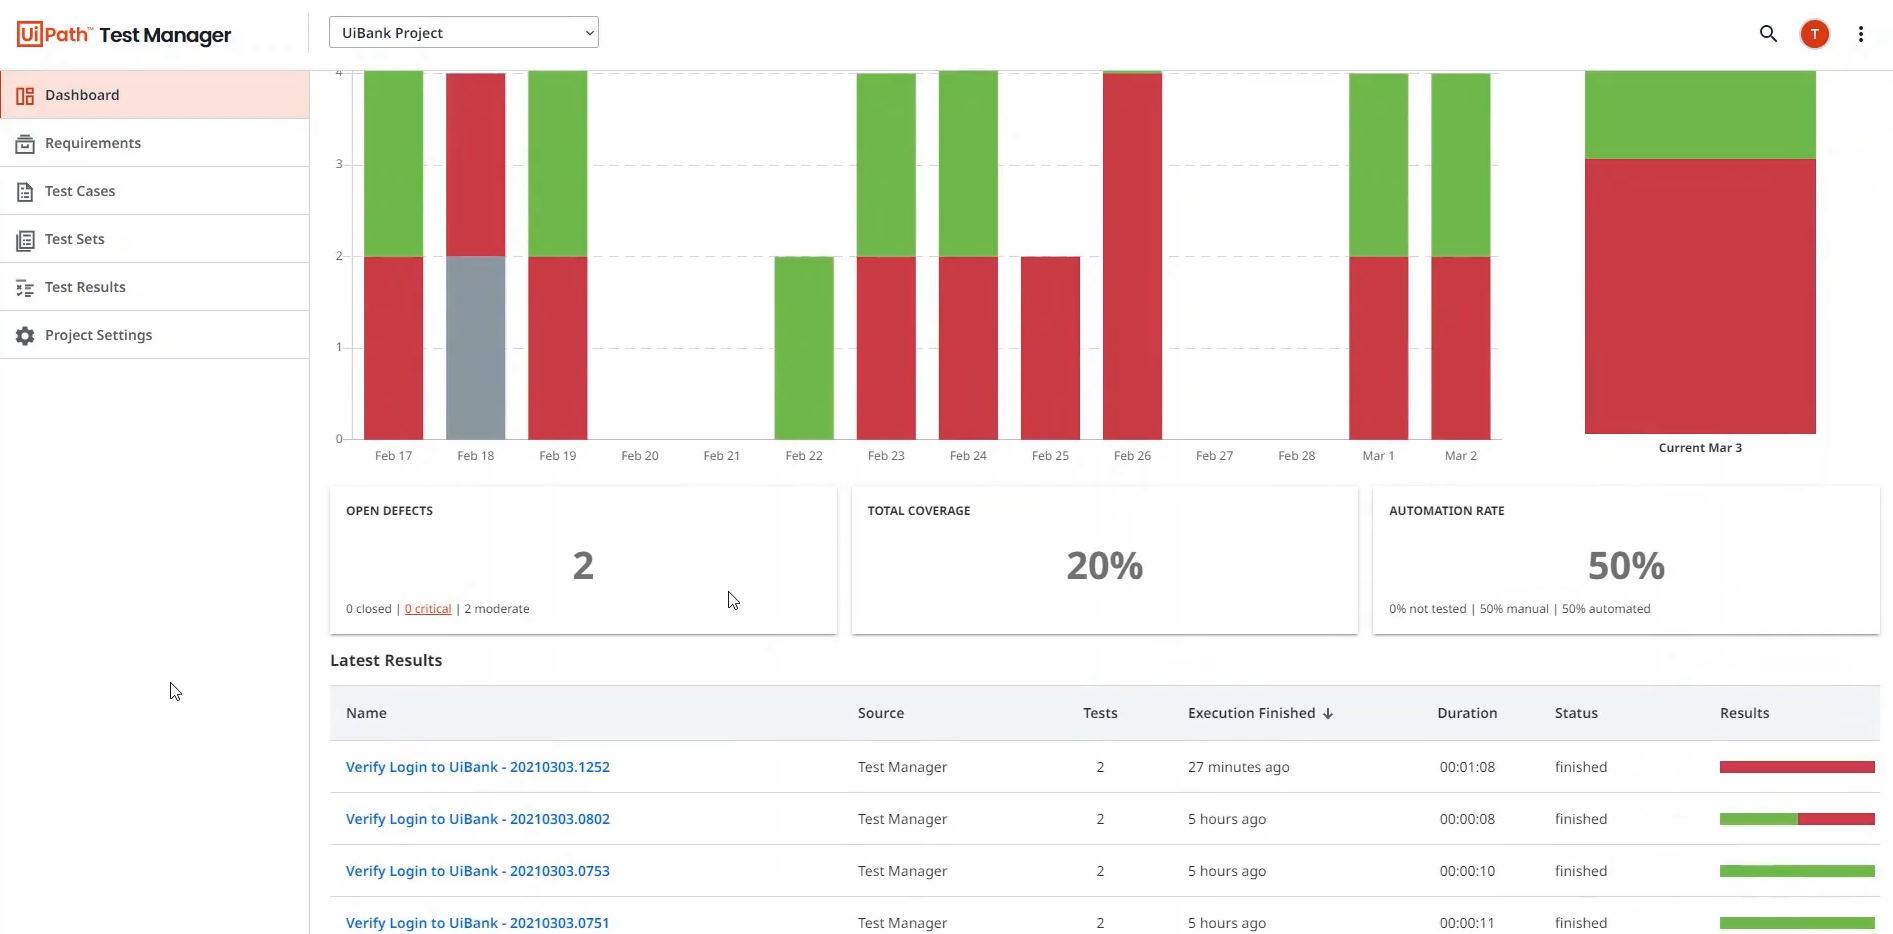Sort results by the Duration column
1893x934 pixels.
1466,713
